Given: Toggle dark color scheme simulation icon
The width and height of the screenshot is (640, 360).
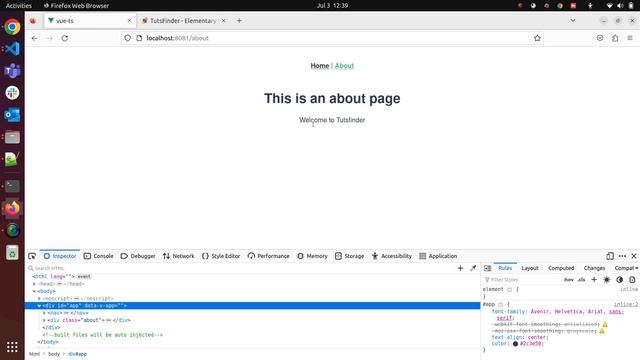Looking at the screenshot, I should [619, 280].
